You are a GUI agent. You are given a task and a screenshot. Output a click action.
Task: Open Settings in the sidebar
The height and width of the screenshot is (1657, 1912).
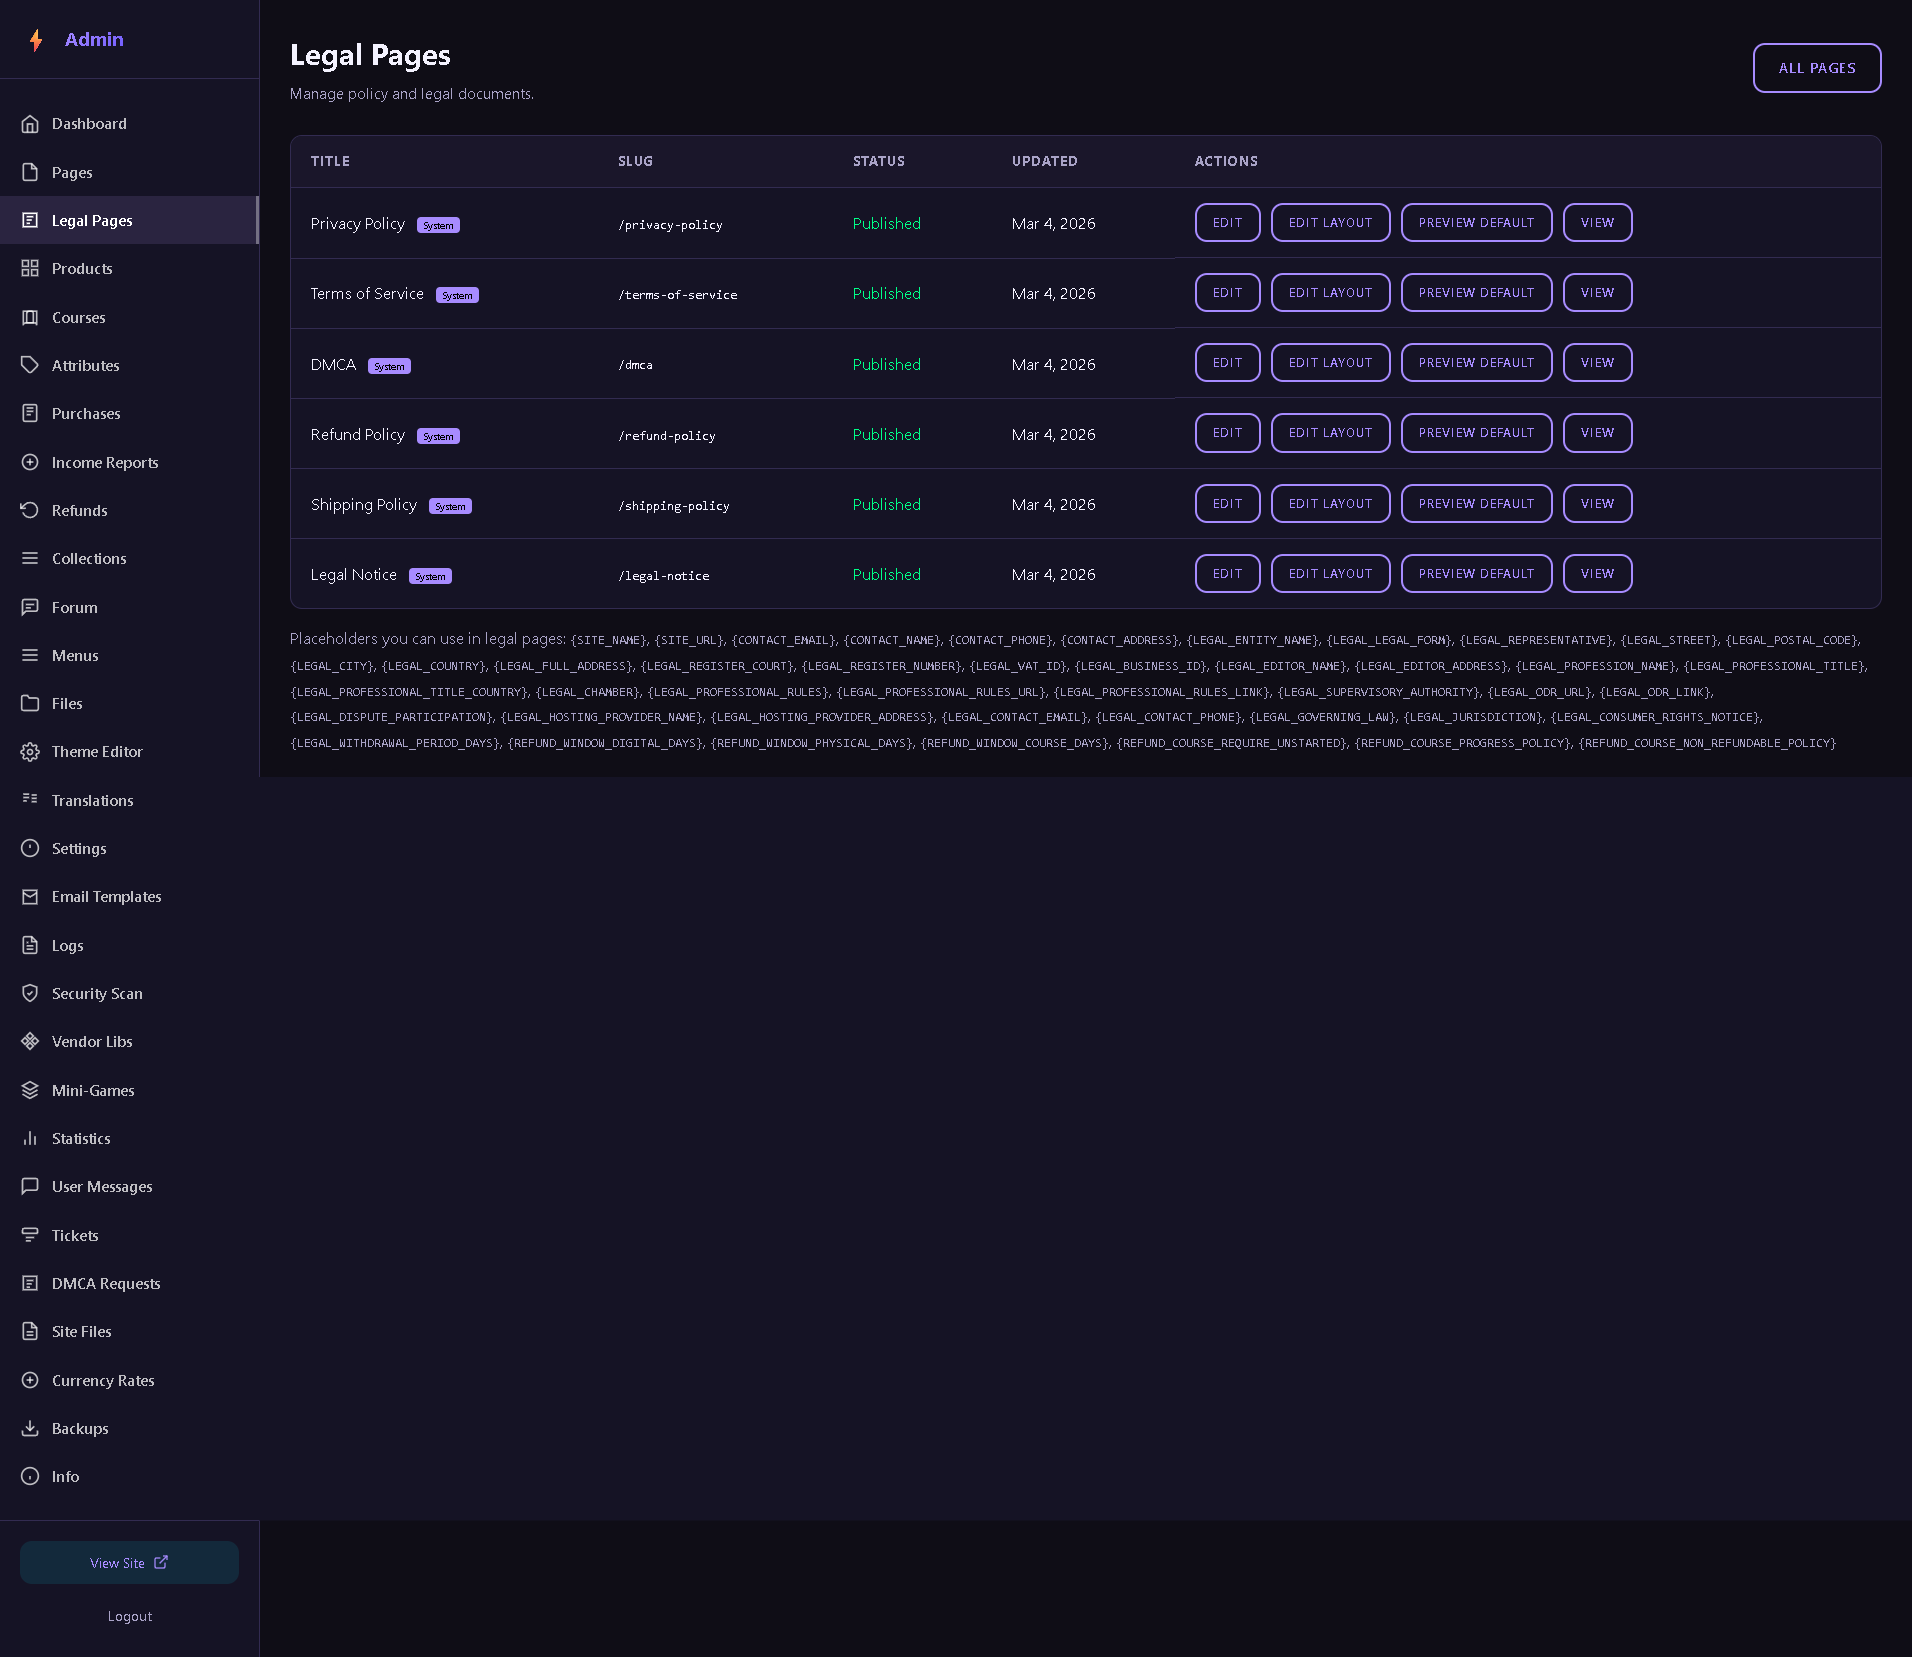pyautogui.click(x=129, y=848)
